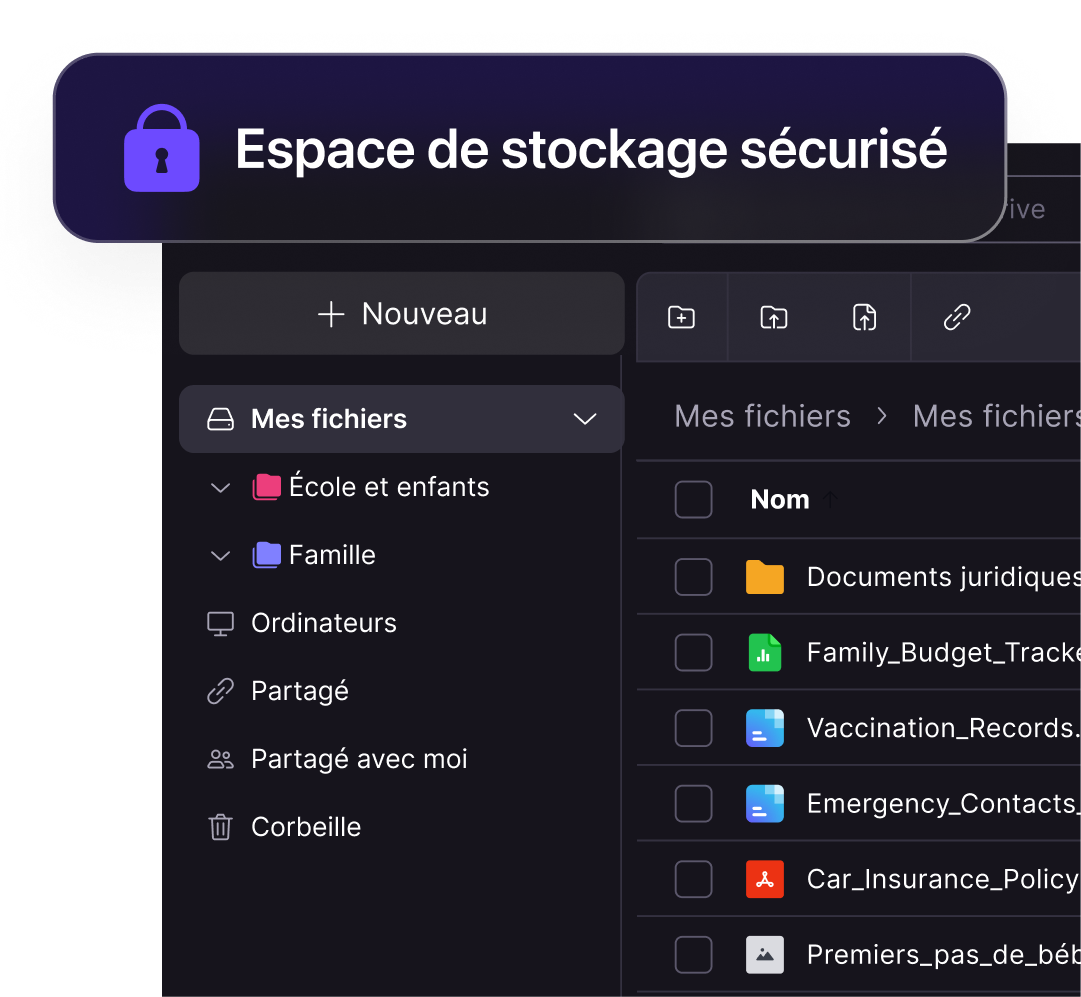Image resolution: width=1081 pixels, height=997 pixels.
Task: Open the Partagé shared links section
Action: (299, 692)
